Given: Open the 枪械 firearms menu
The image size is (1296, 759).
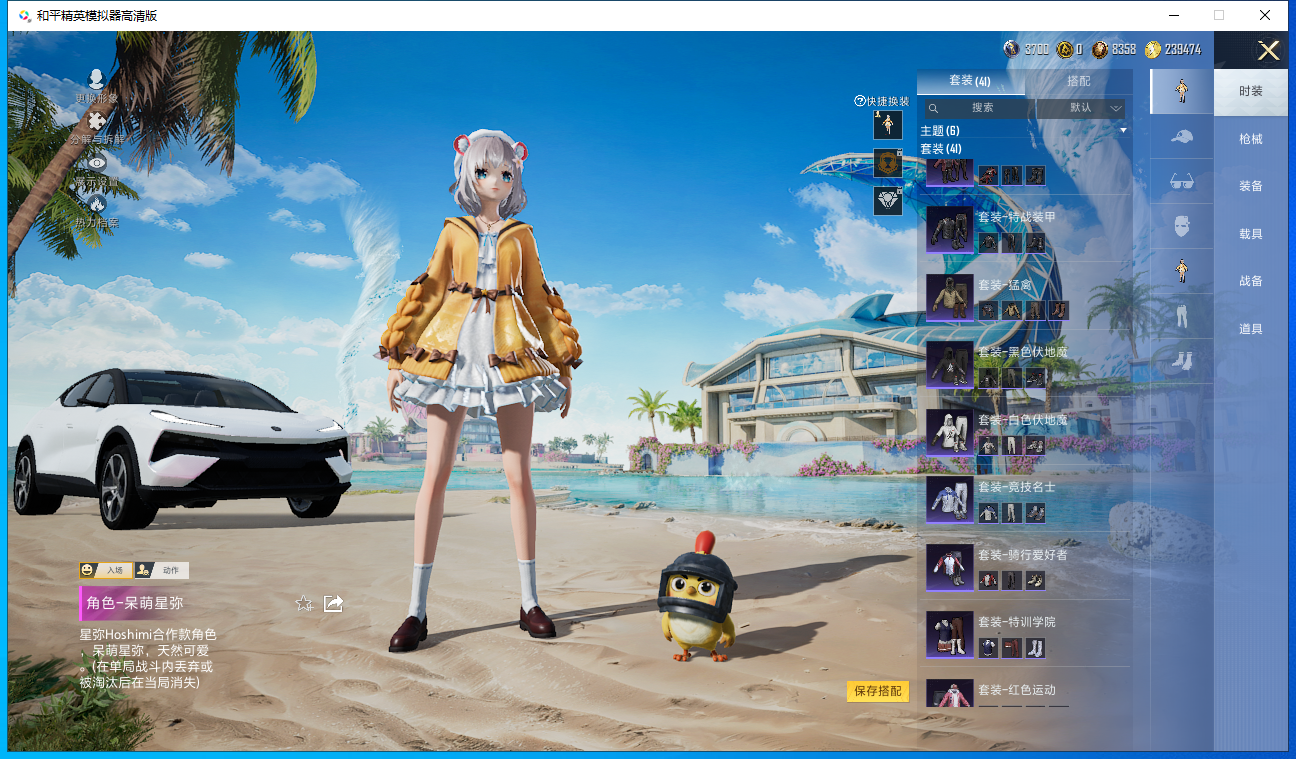Looking at the screenshot, I should 1251,139.
